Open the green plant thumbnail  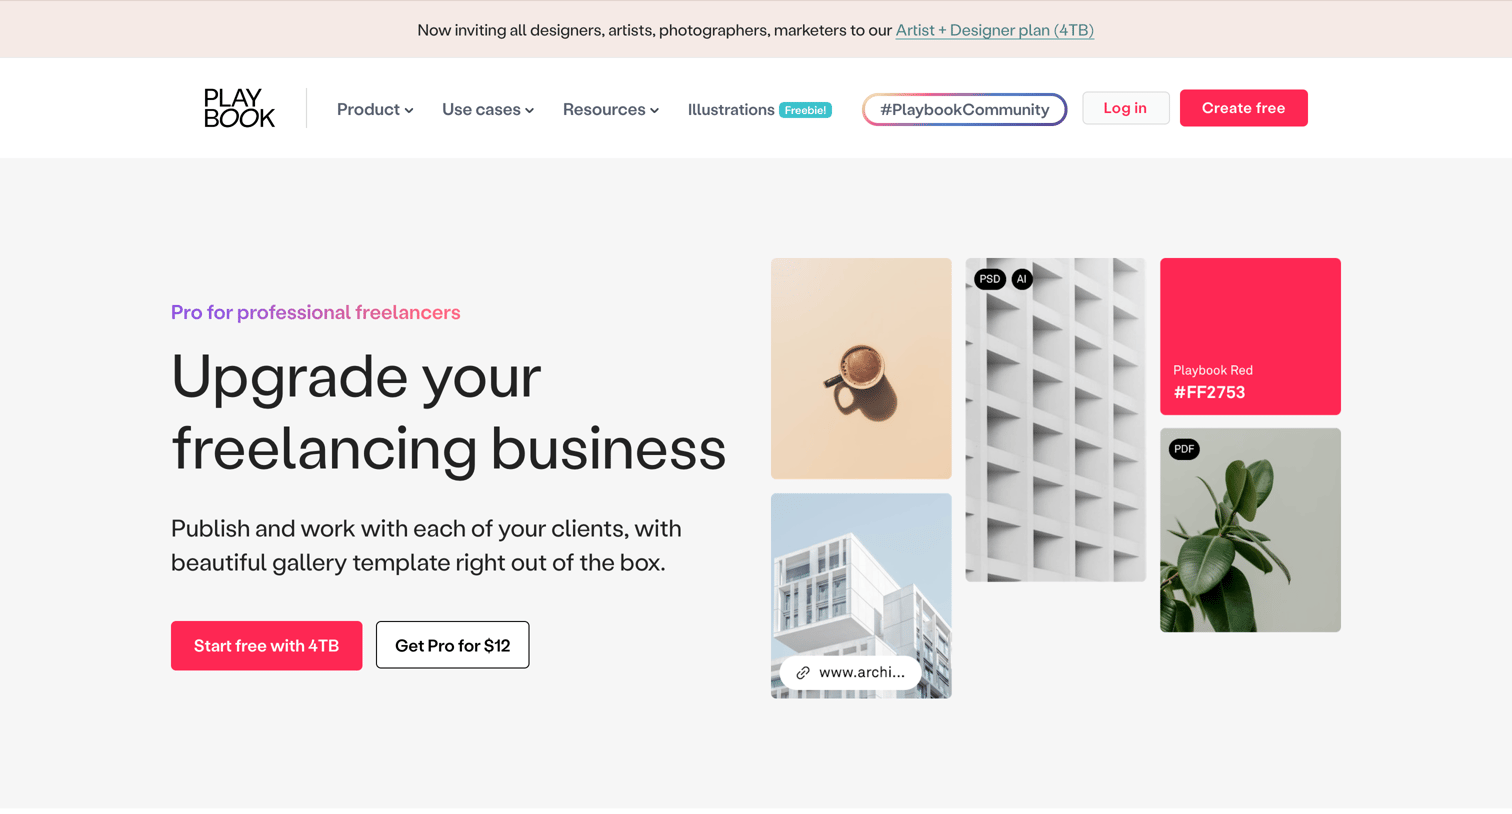(1250, 530)
